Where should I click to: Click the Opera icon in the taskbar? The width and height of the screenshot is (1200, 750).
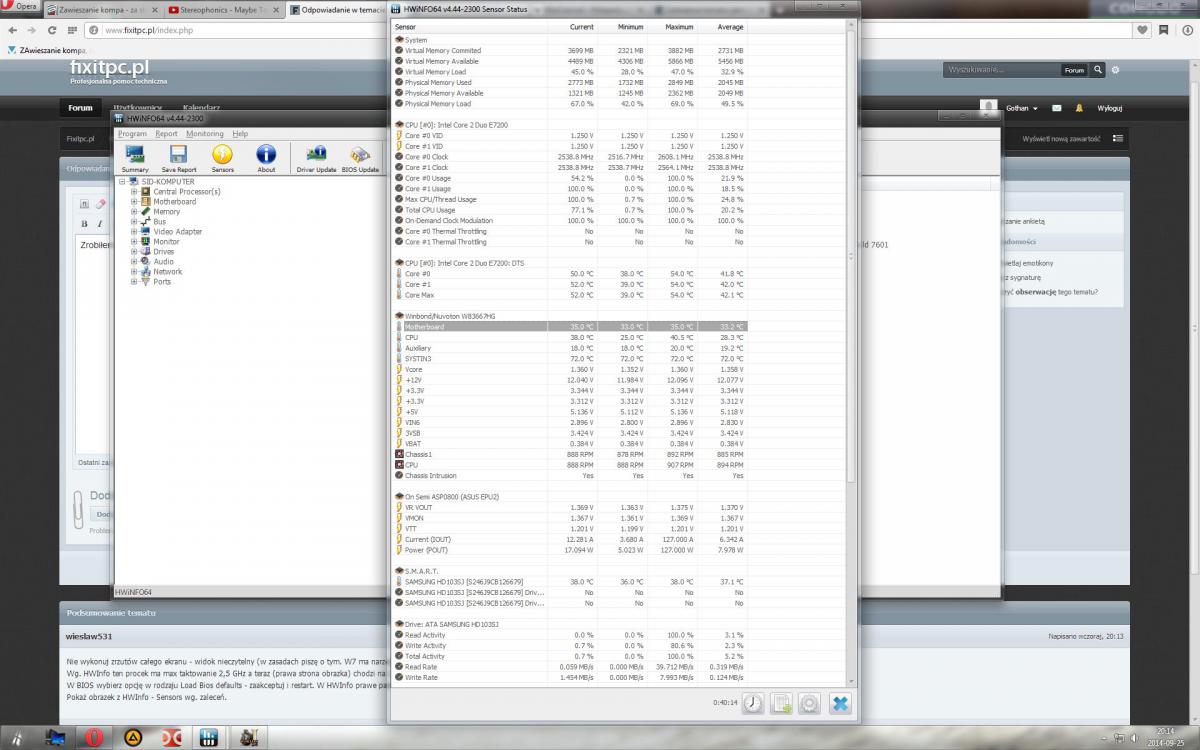click(93, 737)
